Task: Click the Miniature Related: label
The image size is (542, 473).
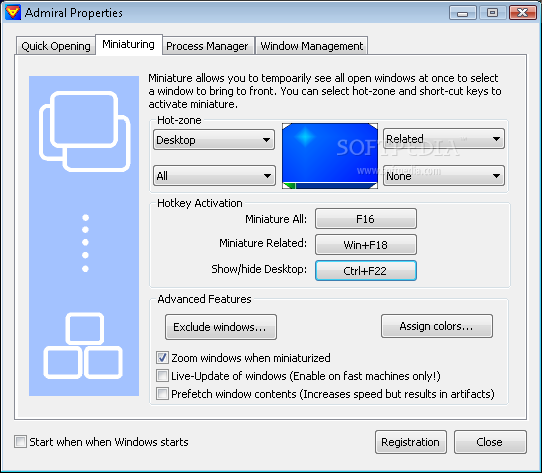Action: pyautogui.click(x=263, y=243)
